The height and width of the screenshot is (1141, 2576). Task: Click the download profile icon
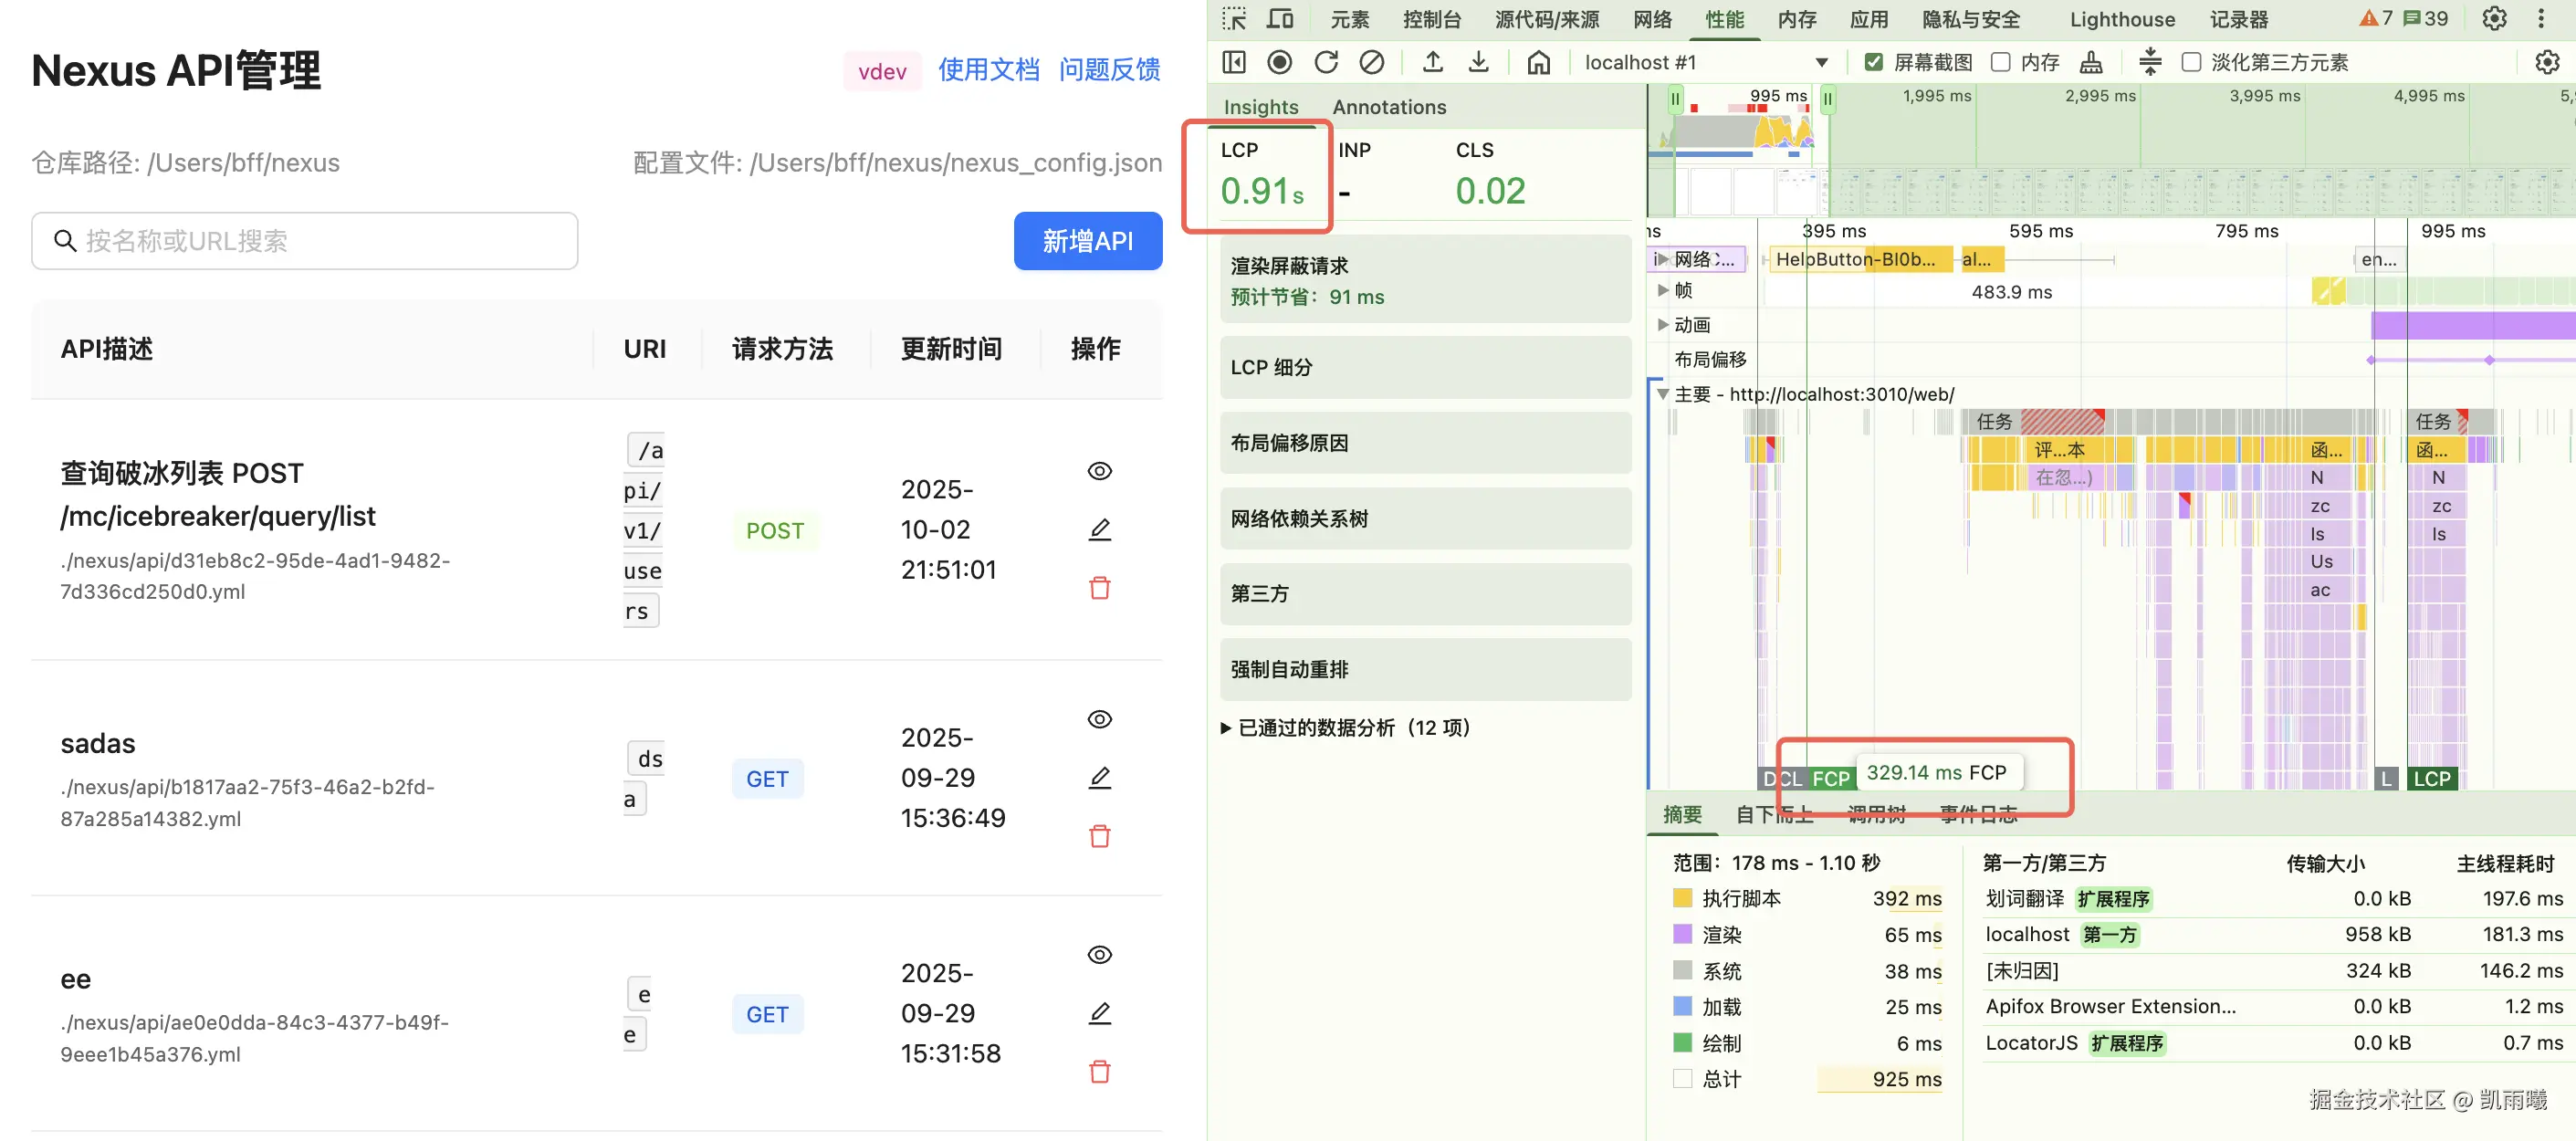click(1478, 62)
